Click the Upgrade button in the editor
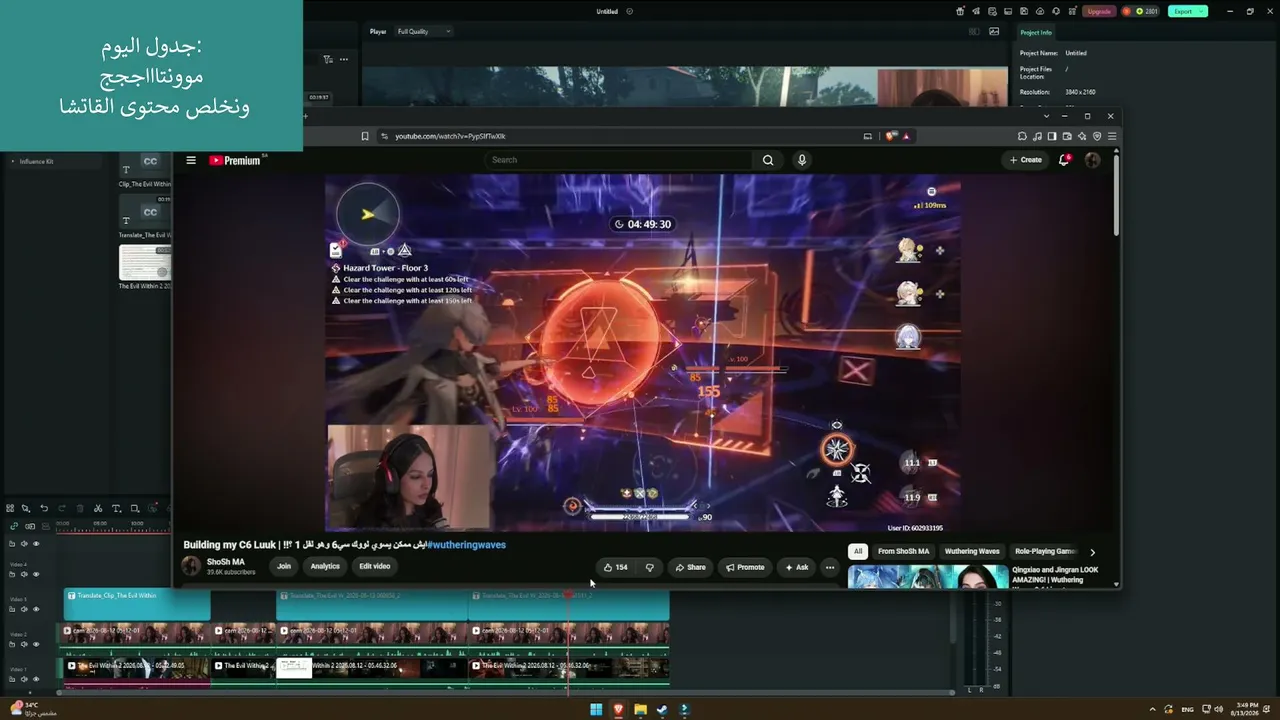 (x=1099, y=11)
